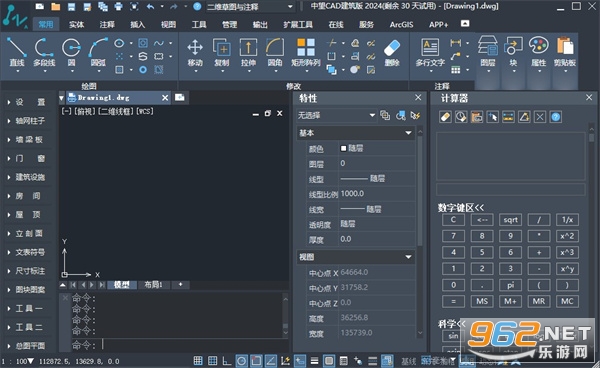Screen dimensions: 600x368
Task: Open the 图层 layers panel button
Action: (488, 53)
